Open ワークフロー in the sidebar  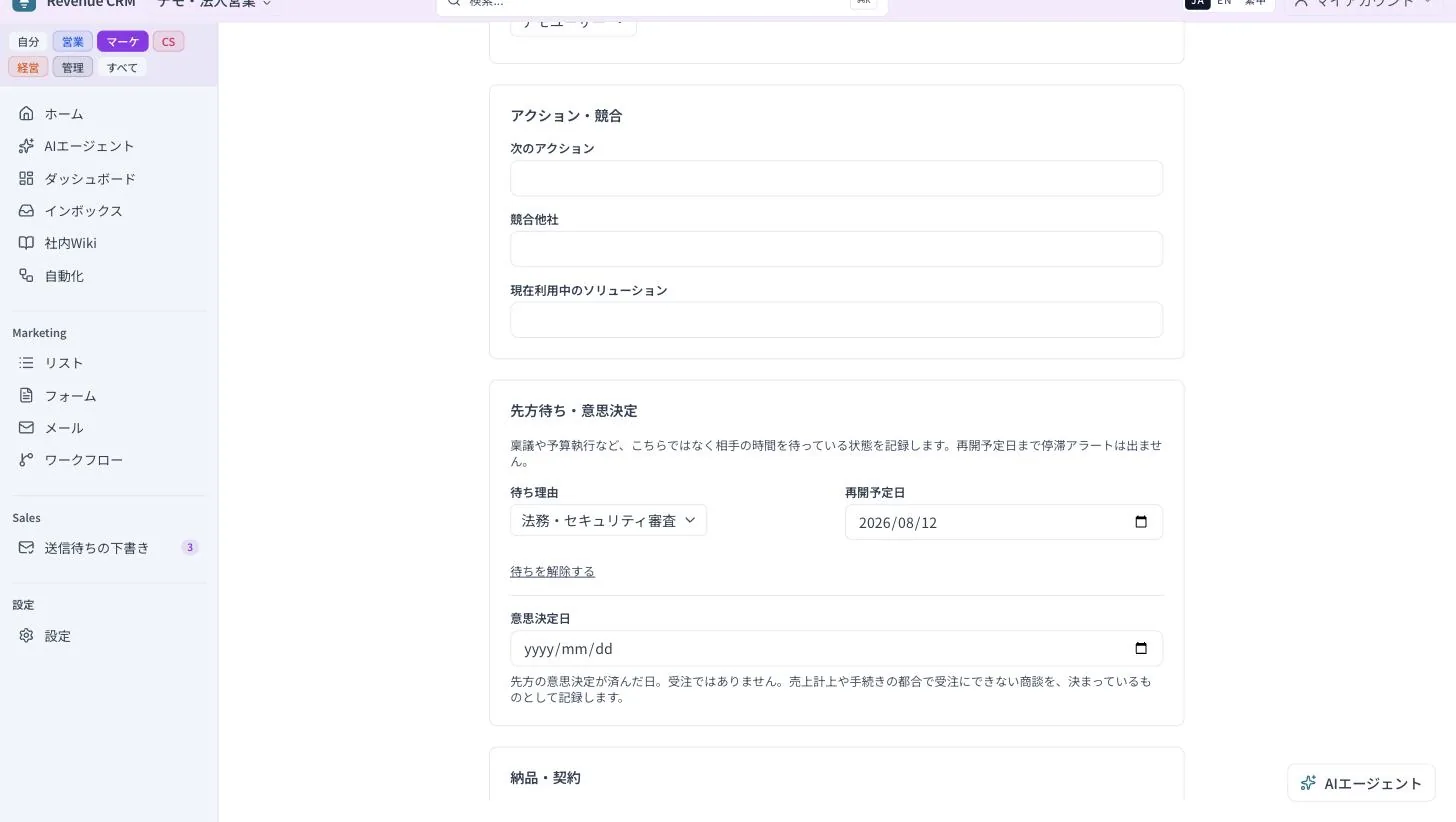108,460
